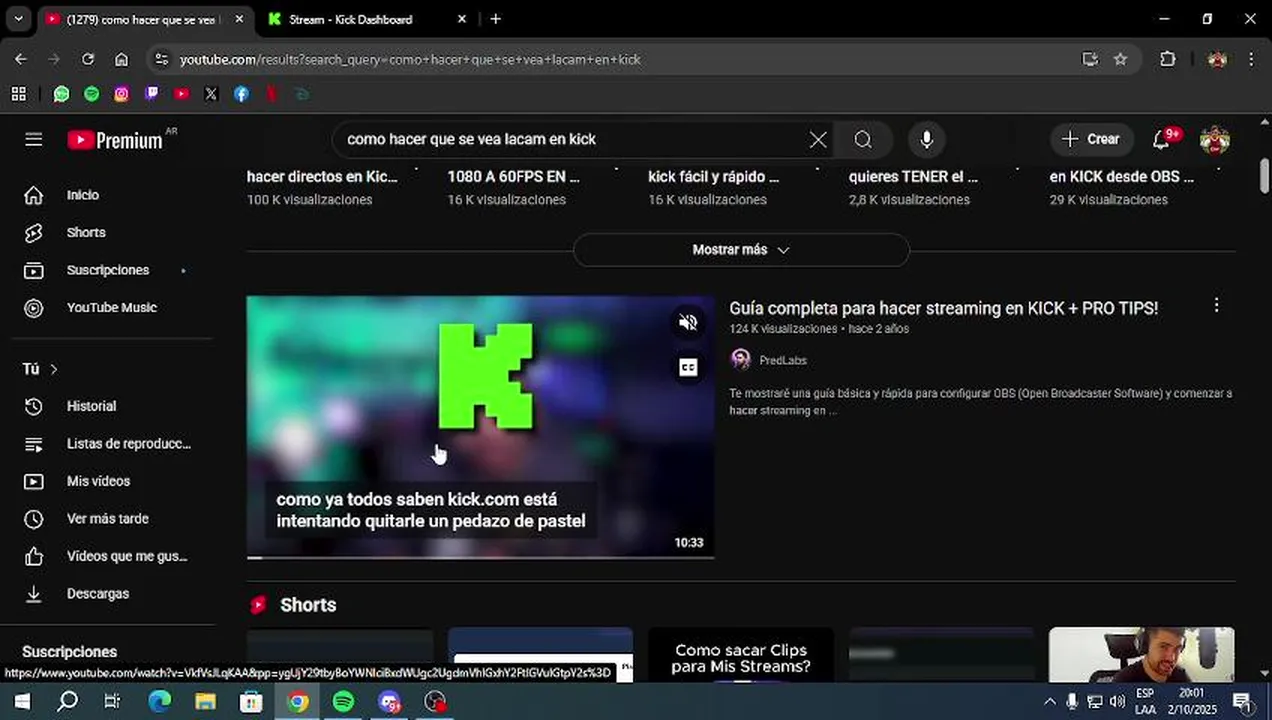Open site information icon in address bar
Viewport: 1272px width, 720px height.
point(161,59)
